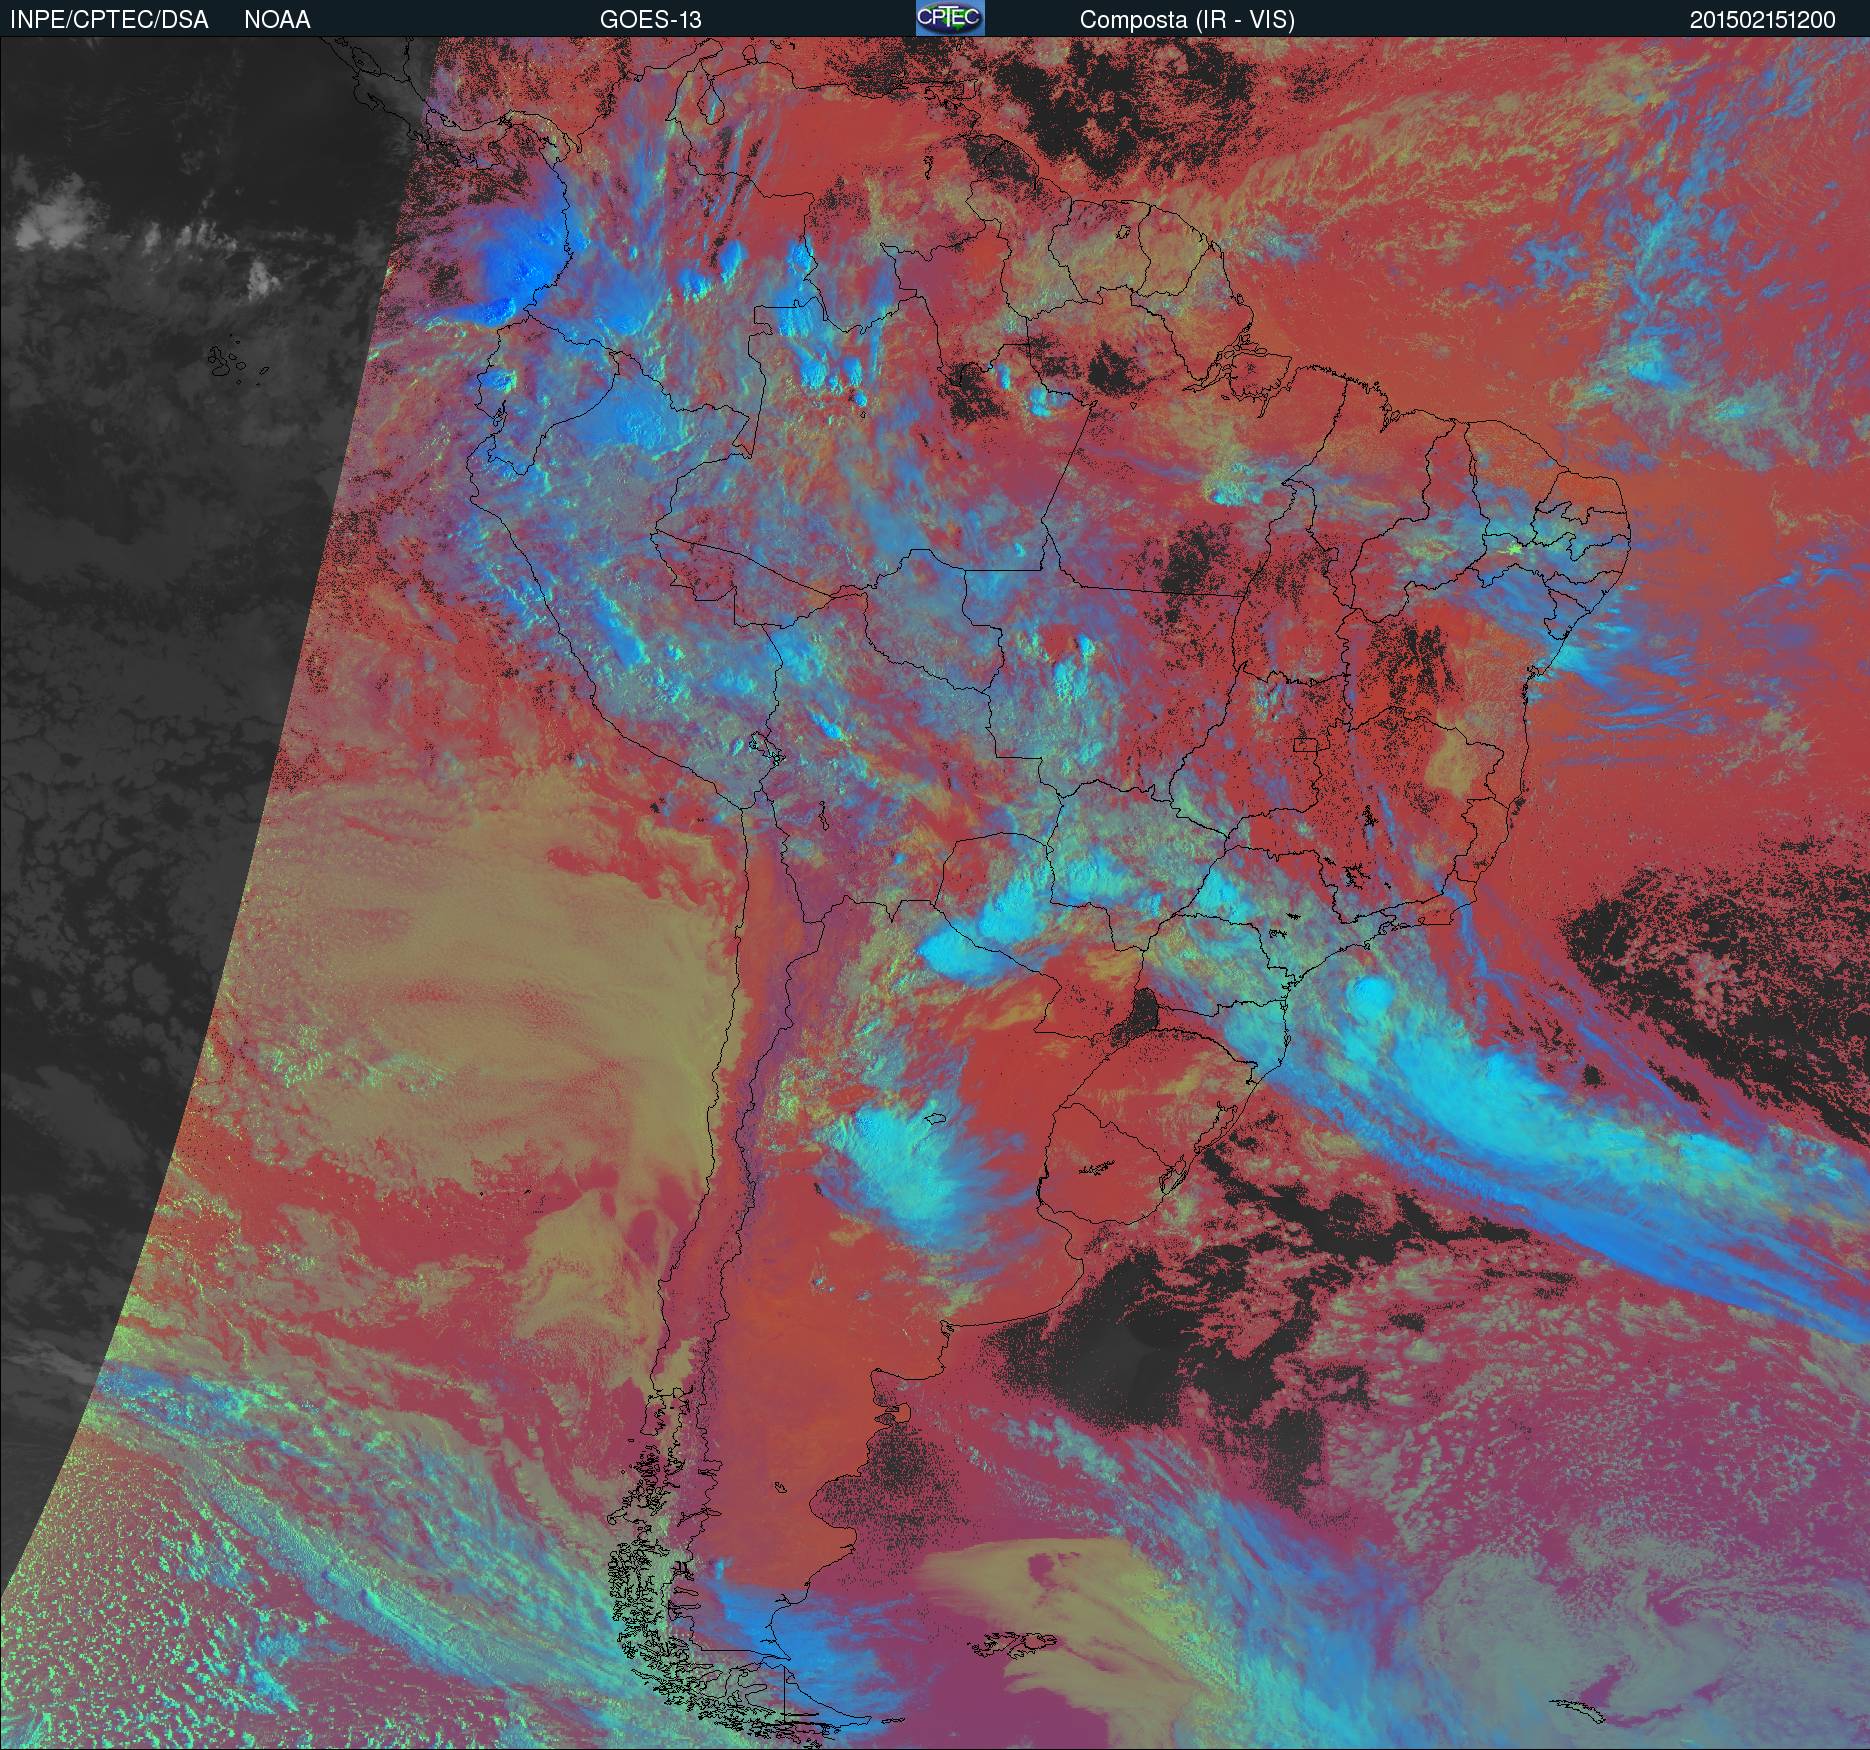Select the Mar Chiquita lake outline in Argentina
The image size is (1870, 1750).
pos(936,1121)
